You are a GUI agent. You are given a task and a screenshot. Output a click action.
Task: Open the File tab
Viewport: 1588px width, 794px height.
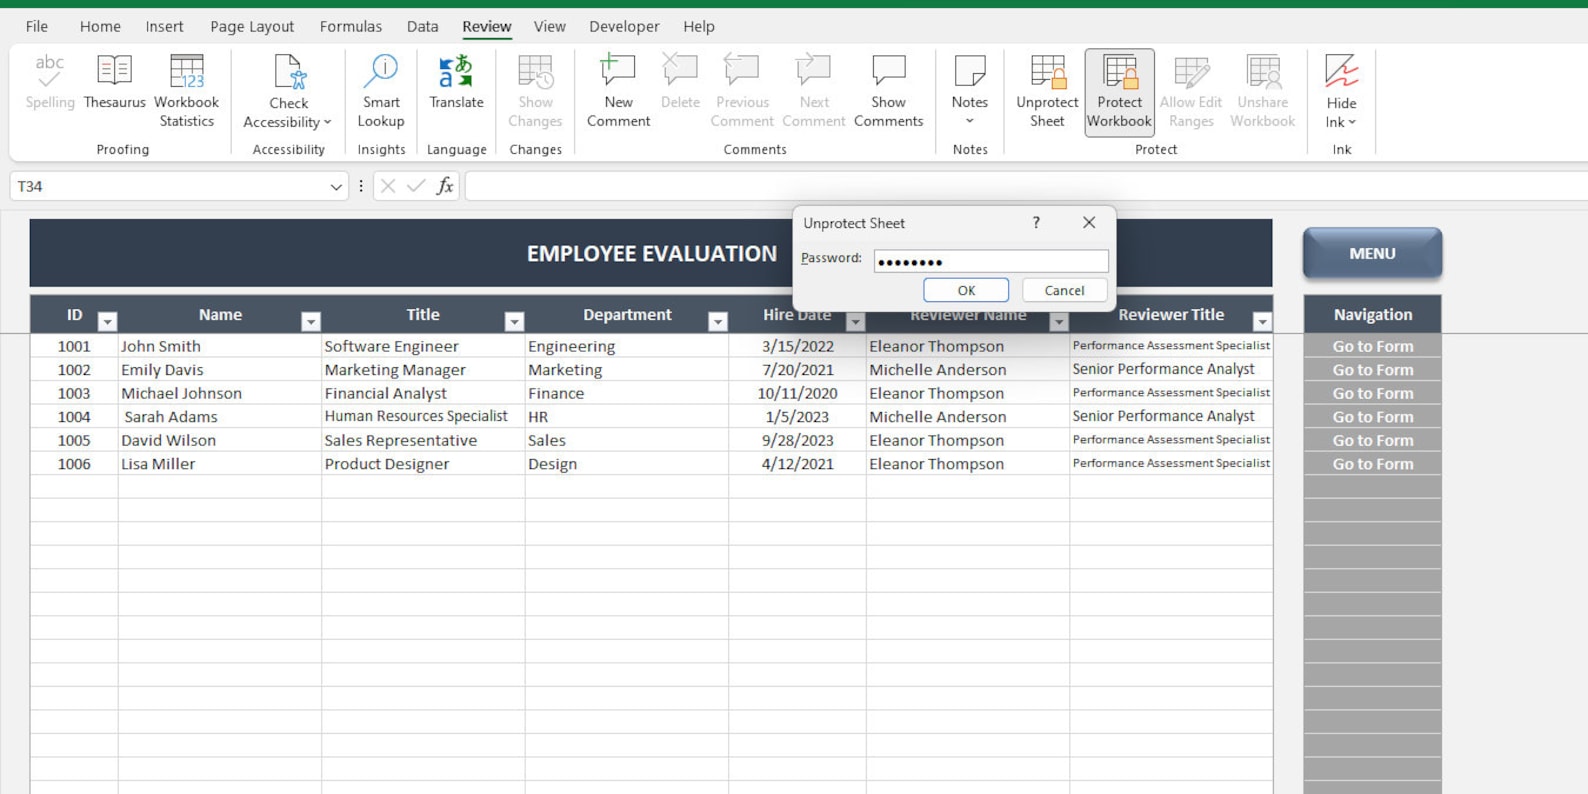click(x=37, y=26)
